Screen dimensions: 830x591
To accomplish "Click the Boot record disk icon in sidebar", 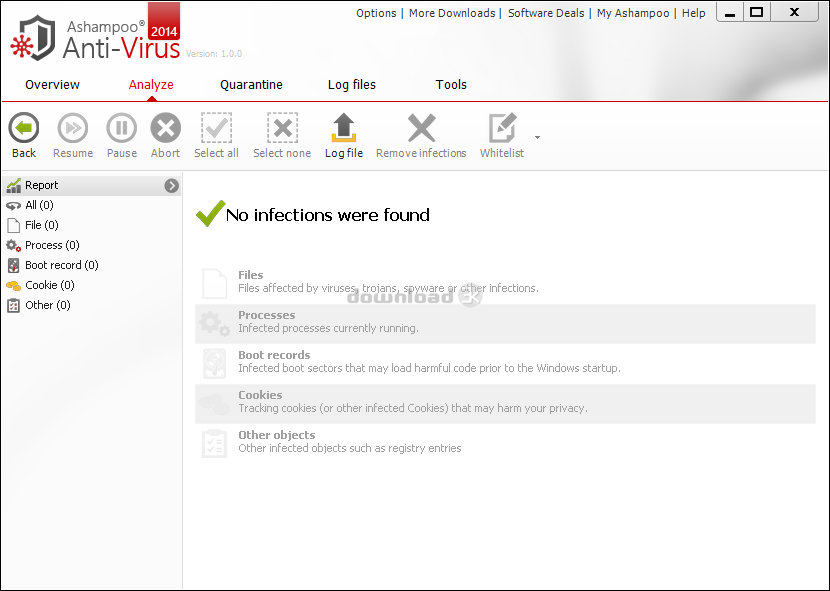I will pyautogui.click(x=14, y=265).
